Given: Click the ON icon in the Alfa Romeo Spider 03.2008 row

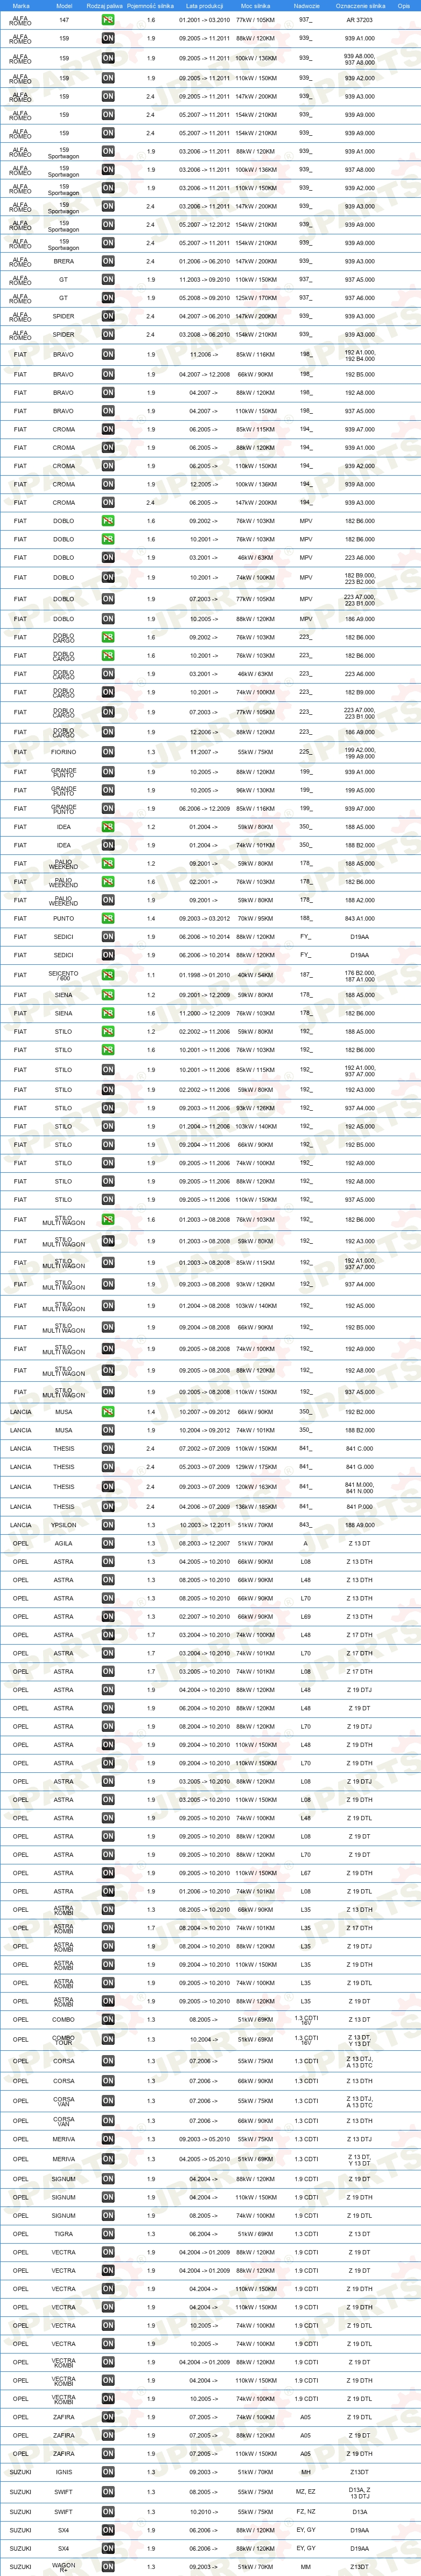Looking at the screenshot, I should pos(108,335).
